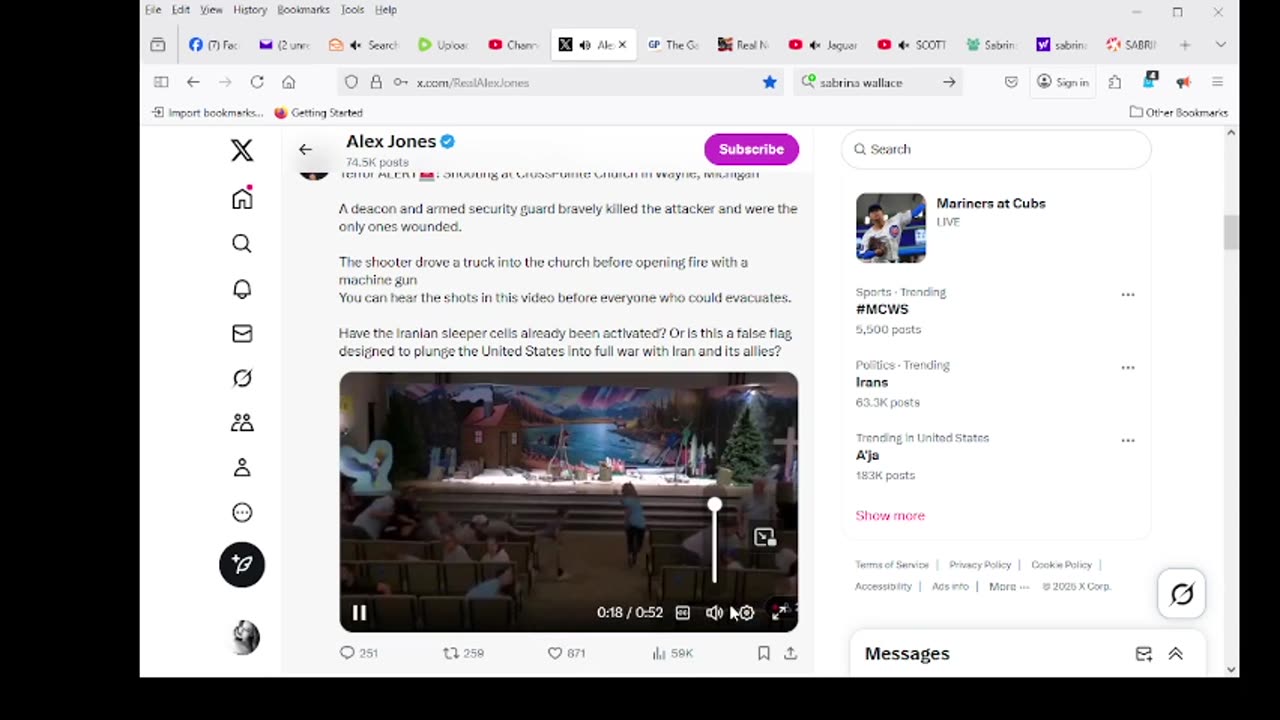Adjust the vertical volume slider handle

coord(714,505)
